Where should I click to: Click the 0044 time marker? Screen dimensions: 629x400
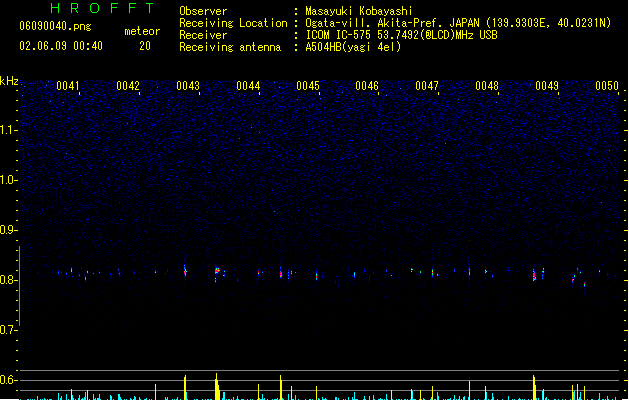(x=248, y=86)
